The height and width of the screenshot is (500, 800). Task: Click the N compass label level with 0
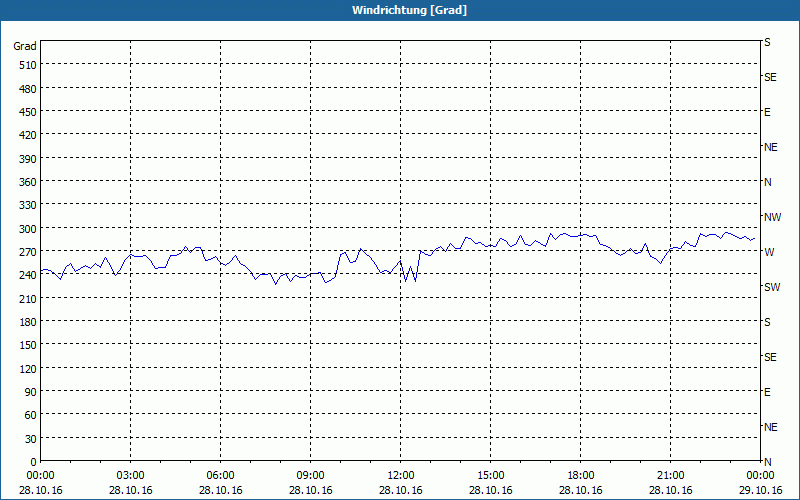(768, 462)
